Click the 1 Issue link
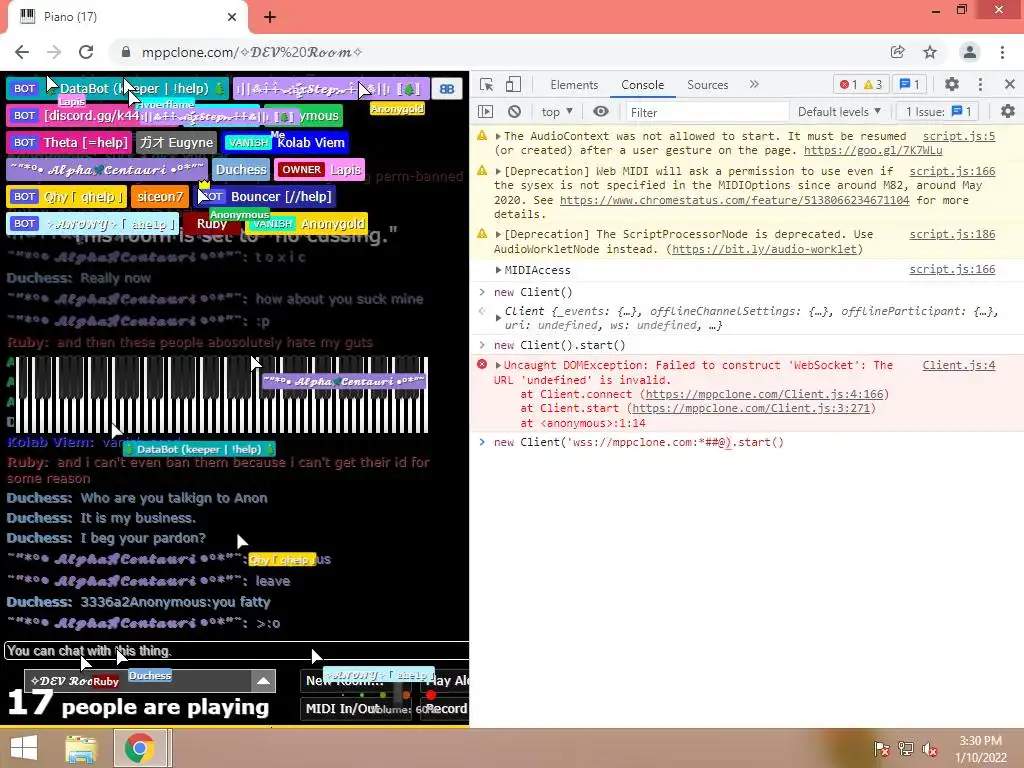This screenshot has width=1024, height=768. pos(938,112)
